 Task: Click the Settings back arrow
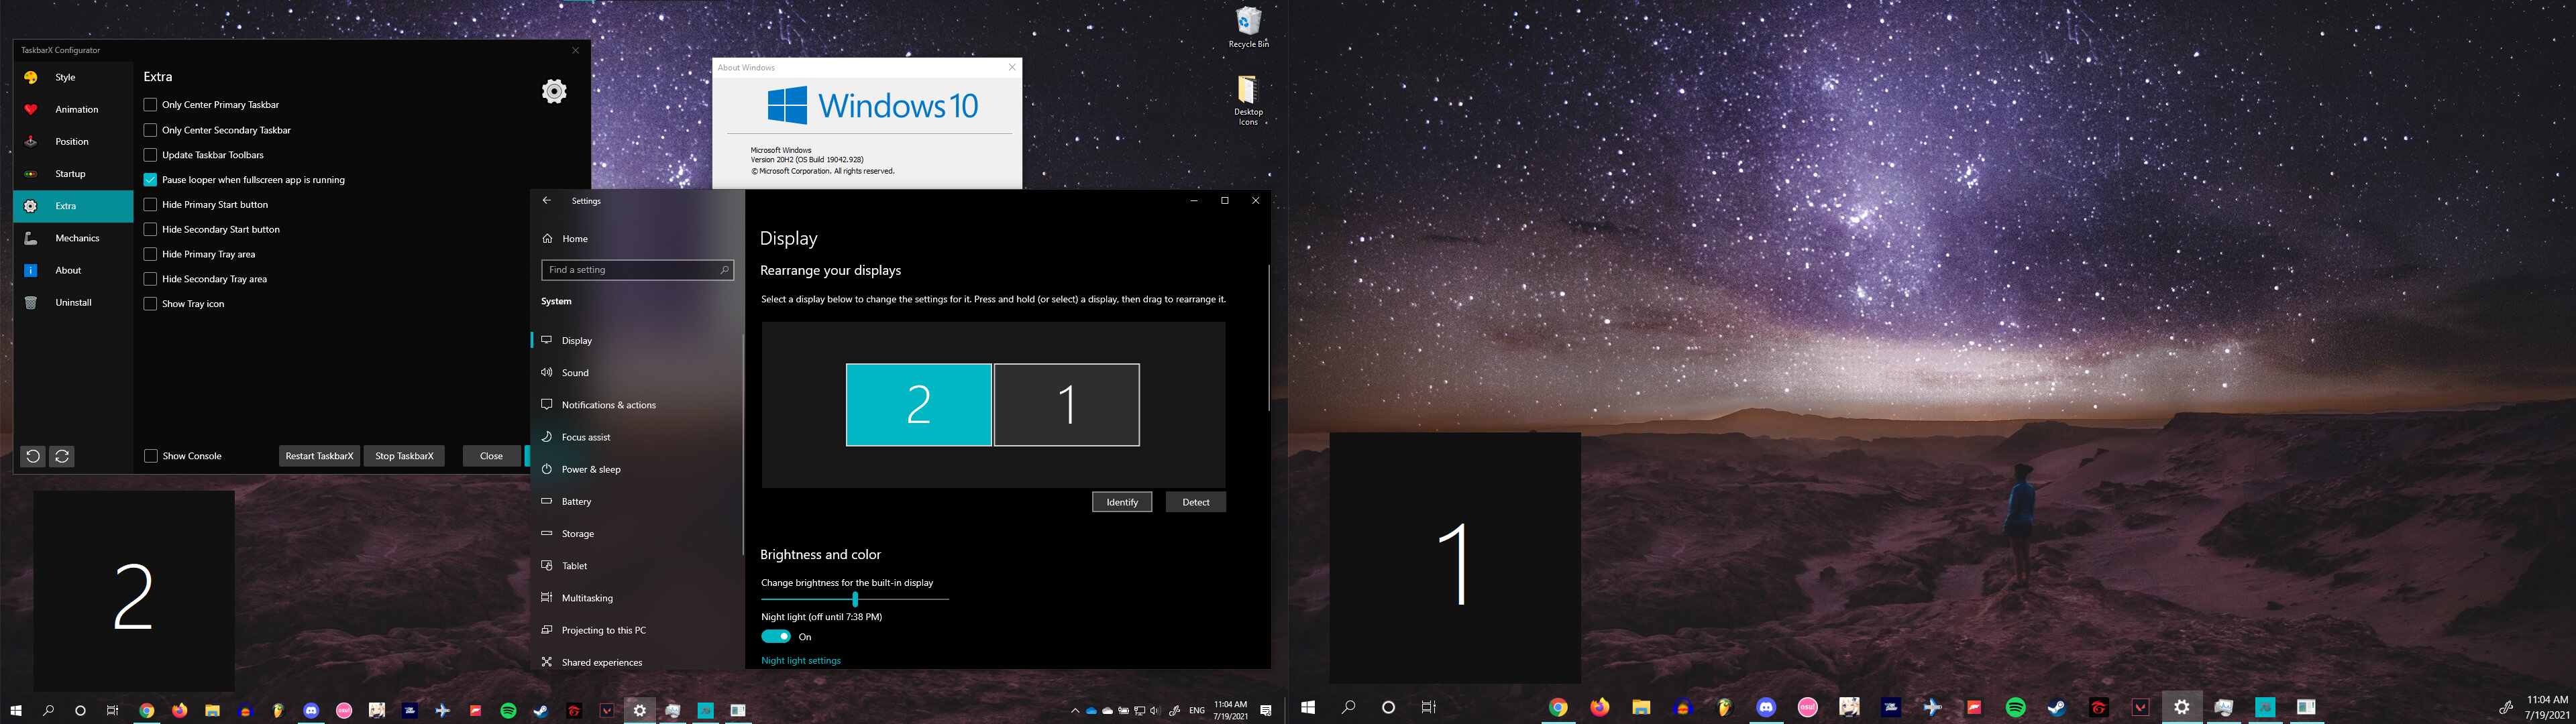(547, 201)
